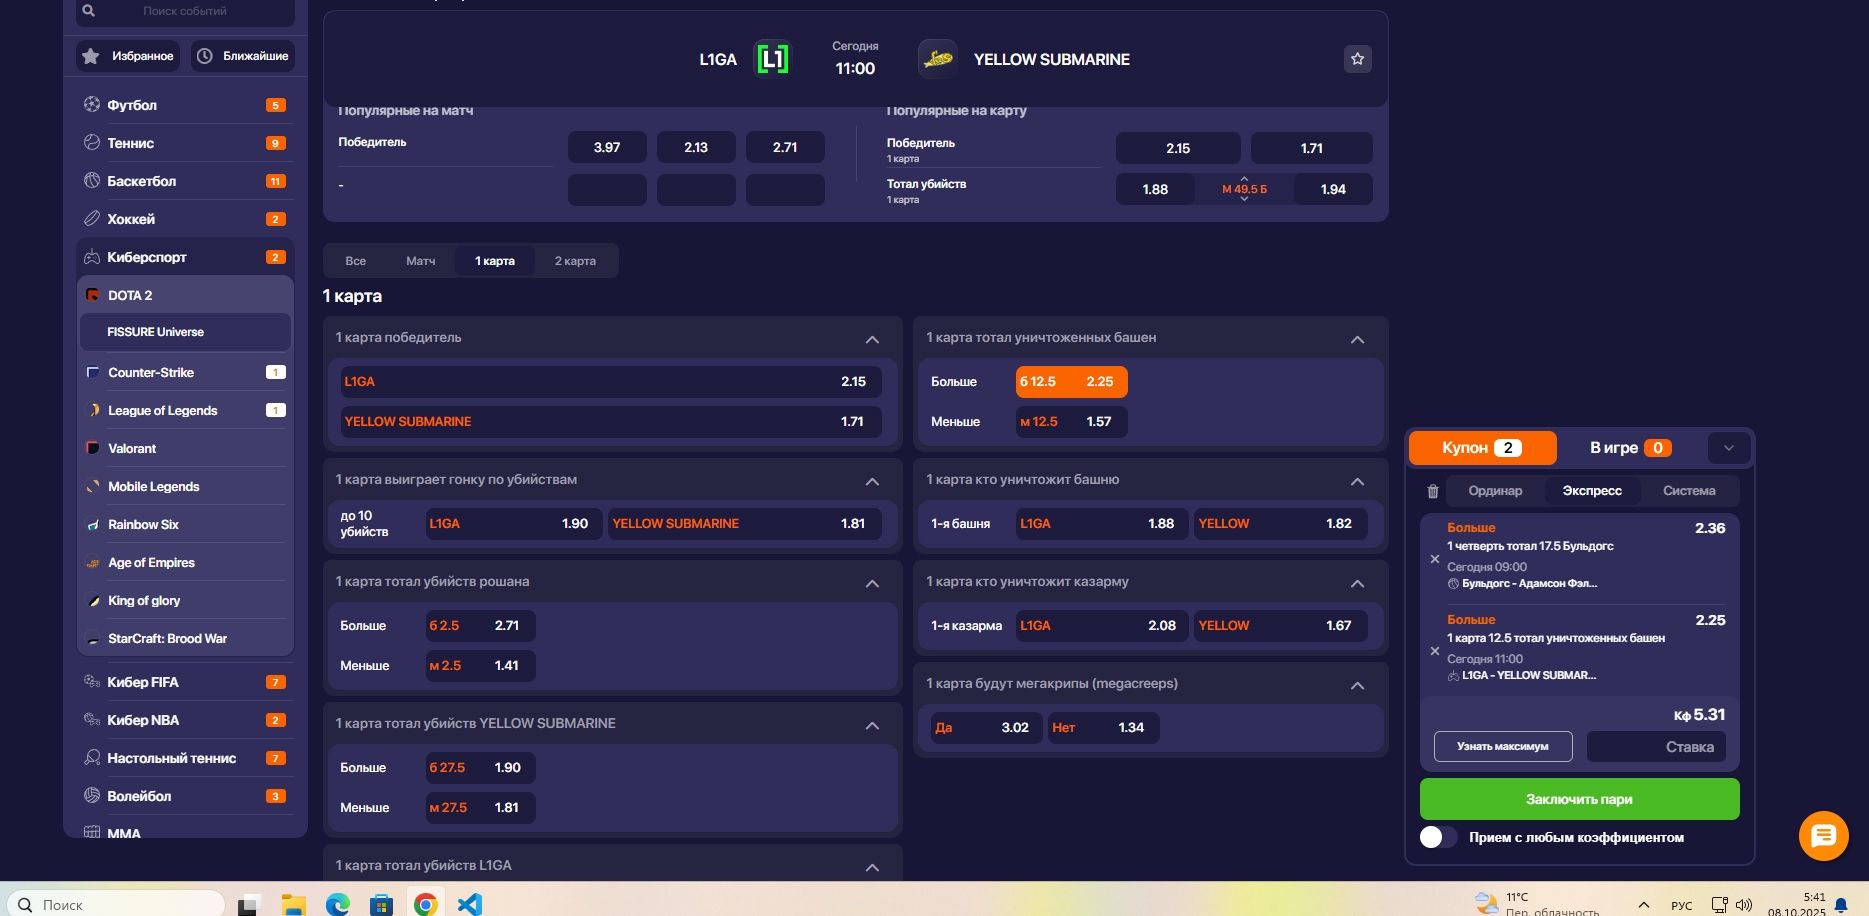The height and width of the screenshot is (916, 1869).
Task: Toggle Прием с любым коэффициентом switch
Action: (x=1437, y=837)
